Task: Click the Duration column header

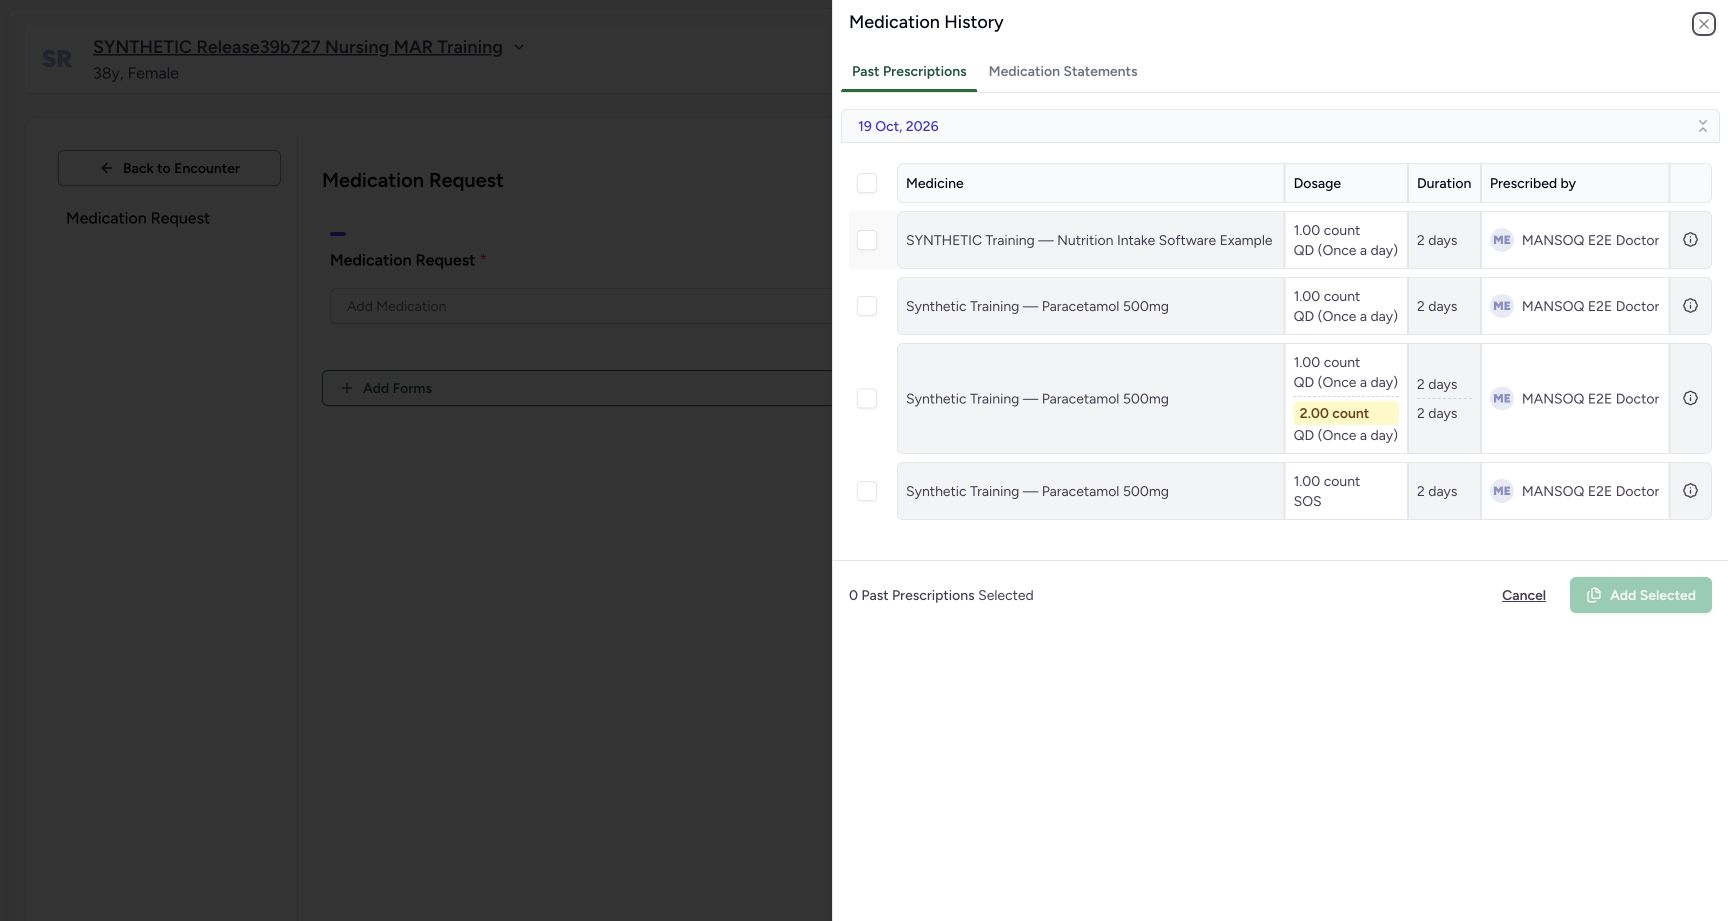Action: [1444, 183]
